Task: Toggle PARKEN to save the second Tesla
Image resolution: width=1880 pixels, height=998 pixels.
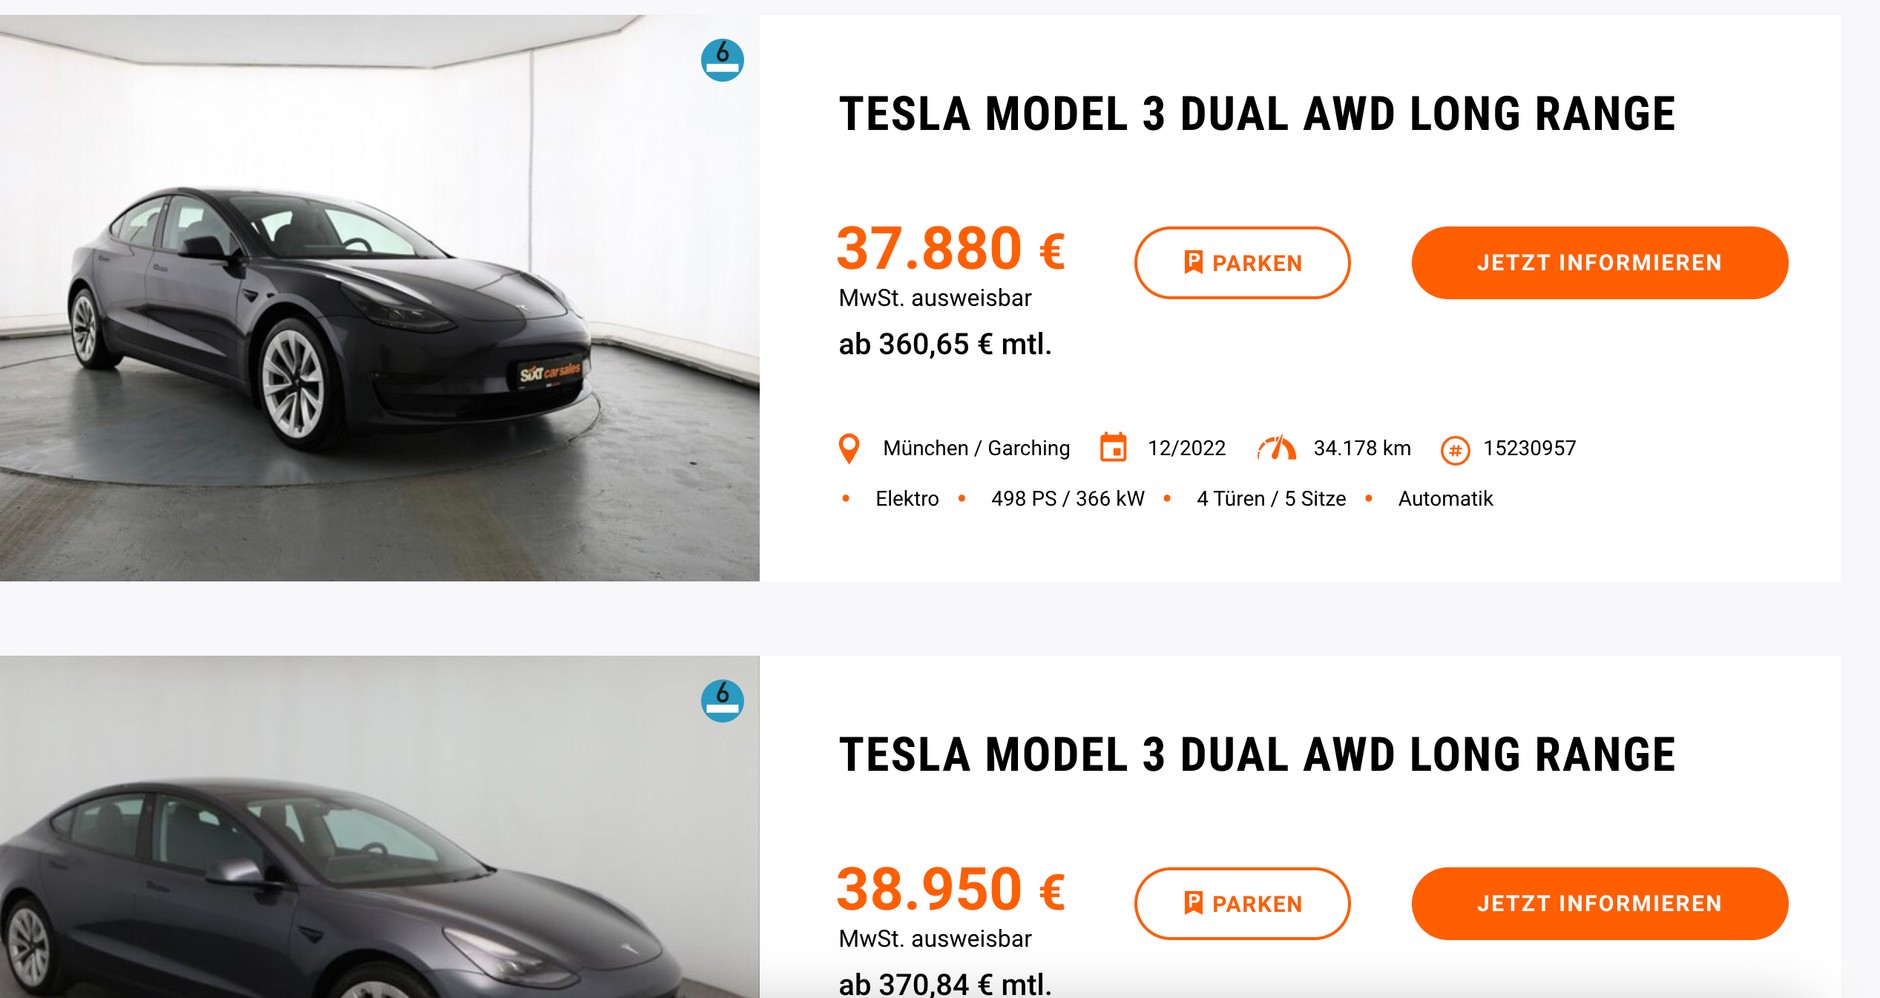Action: [1242, 903]
